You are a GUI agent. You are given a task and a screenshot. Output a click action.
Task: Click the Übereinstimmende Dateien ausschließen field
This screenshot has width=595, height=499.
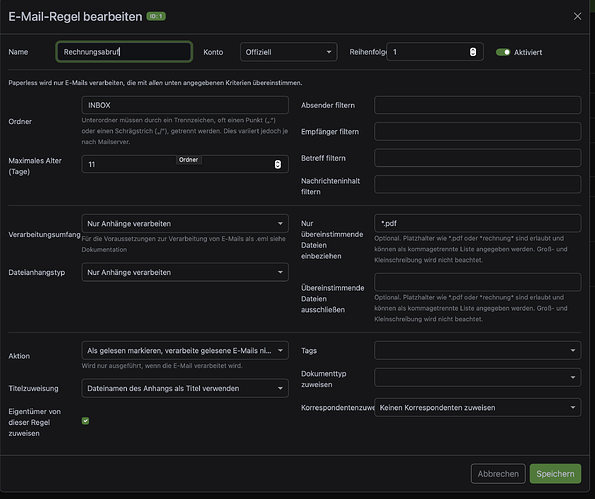click(x=477, y=282)
